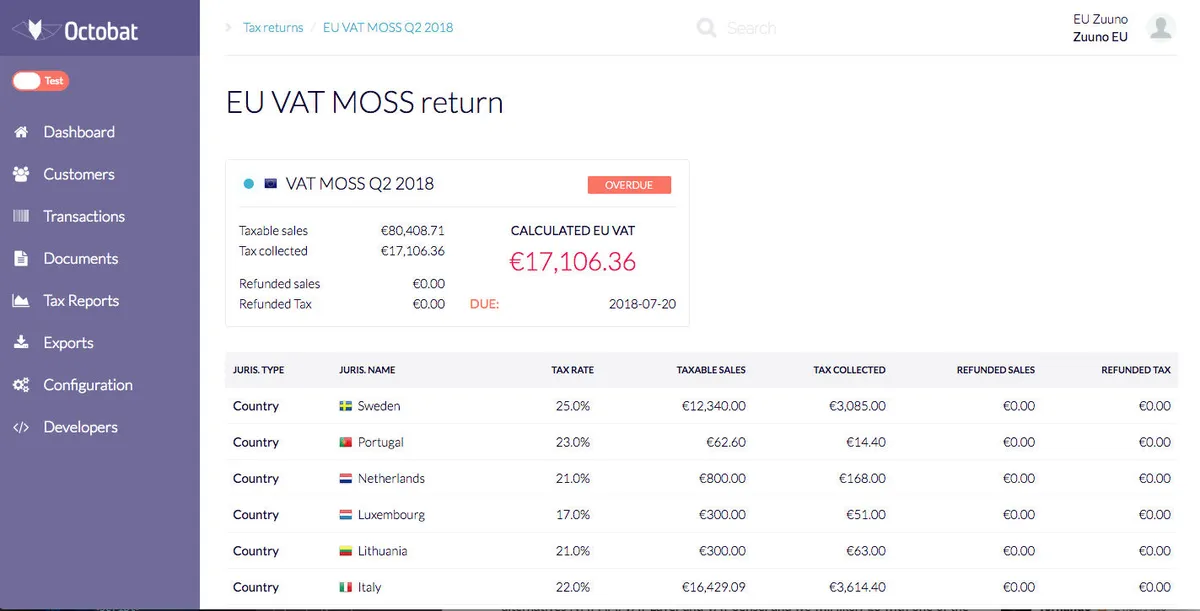The width and height of the screenshot is (1200, 611).
Task: Click the Transactions barcode icon
Action: [21, 216]
